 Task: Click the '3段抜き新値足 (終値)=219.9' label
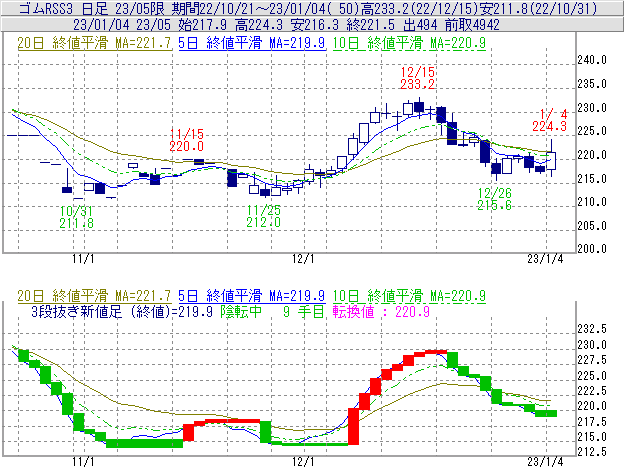click(121, 311)
